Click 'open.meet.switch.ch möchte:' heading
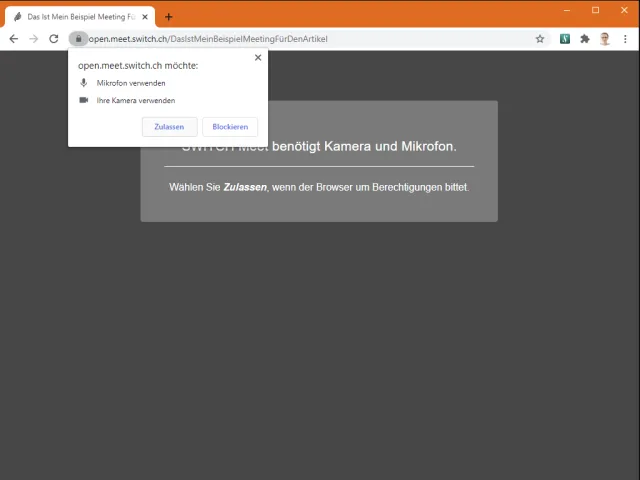 pos(138,66)
